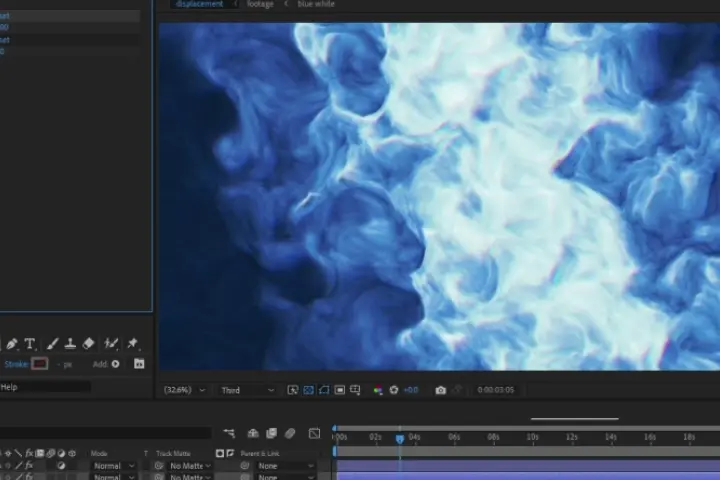720x480 pixels.
Task: Select the Puppet Pin tool
Action: click(x=133, y=344)
